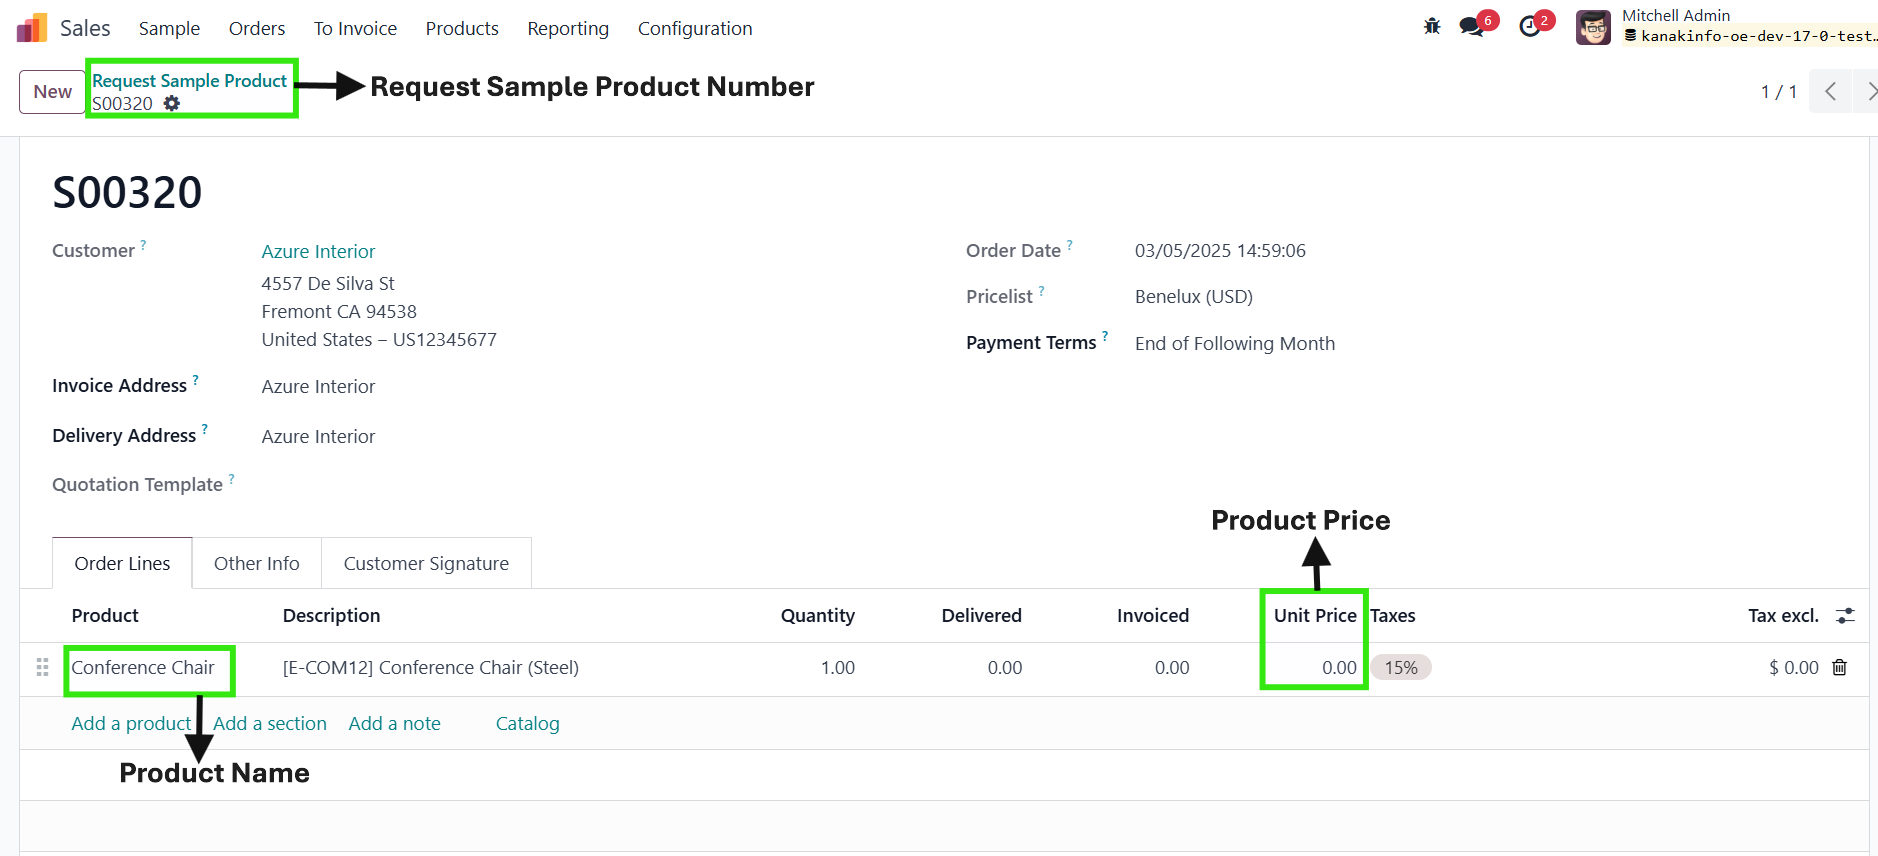Open Azure Interior customer link
The height and width of the screenshot is (856, 1878).
pos(318,251)
